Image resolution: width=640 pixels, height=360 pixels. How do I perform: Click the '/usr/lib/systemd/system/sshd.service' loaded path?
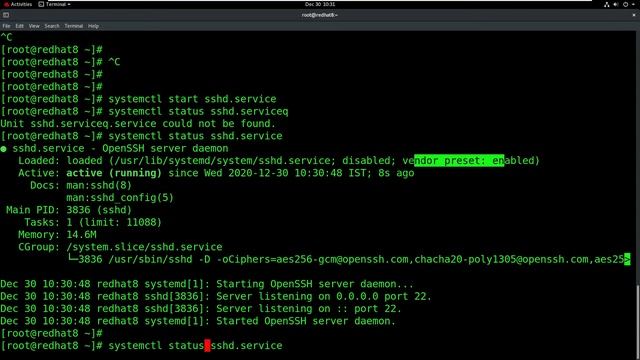(222, 160)
